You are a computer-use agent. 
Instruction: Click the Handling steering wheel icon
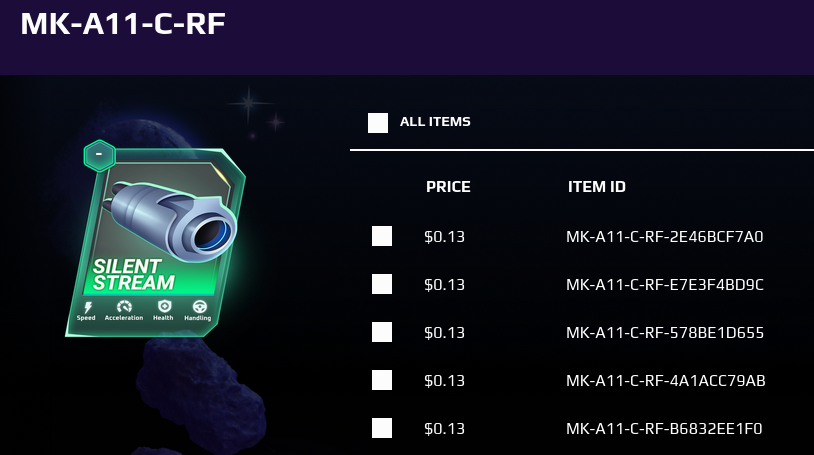pyautogui.click(x=199, y=306)
